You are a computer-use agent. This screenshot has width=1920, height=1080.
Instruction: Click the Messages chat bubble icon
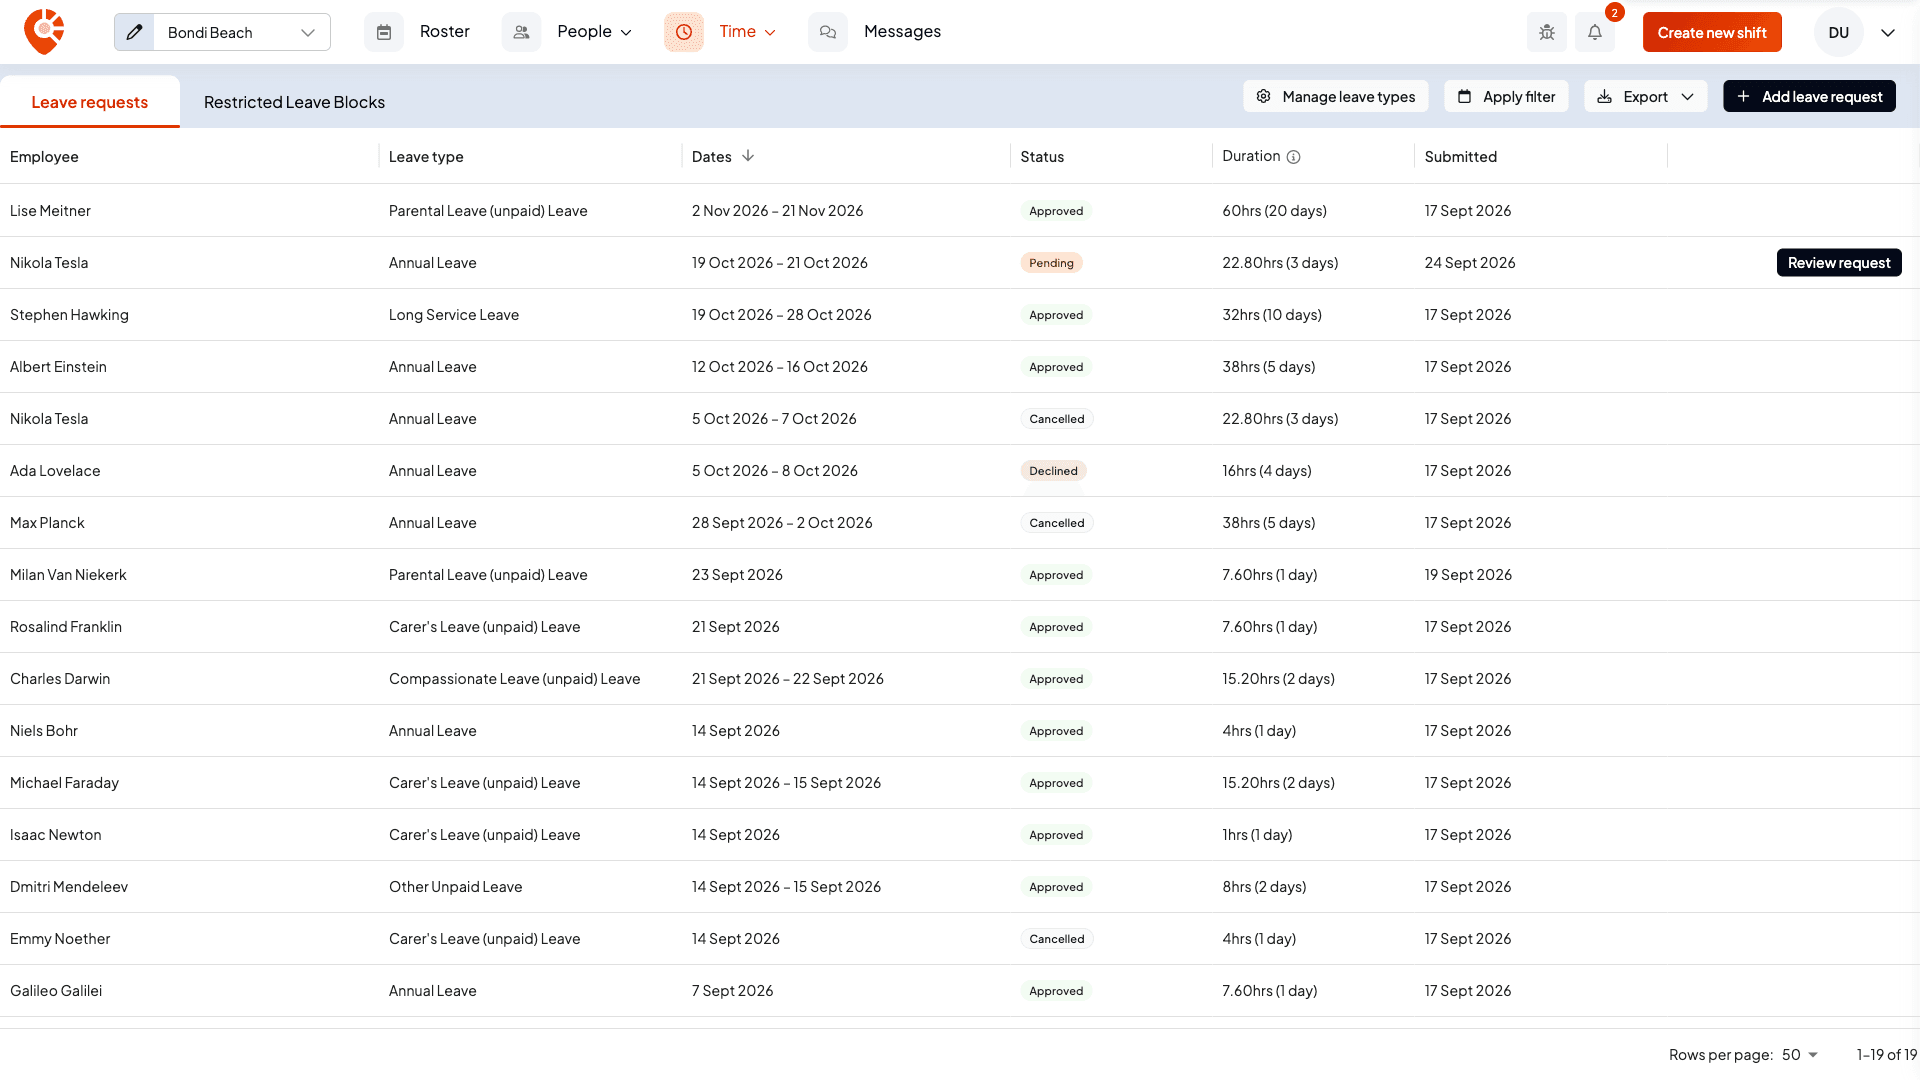click(x=828, y=32)
